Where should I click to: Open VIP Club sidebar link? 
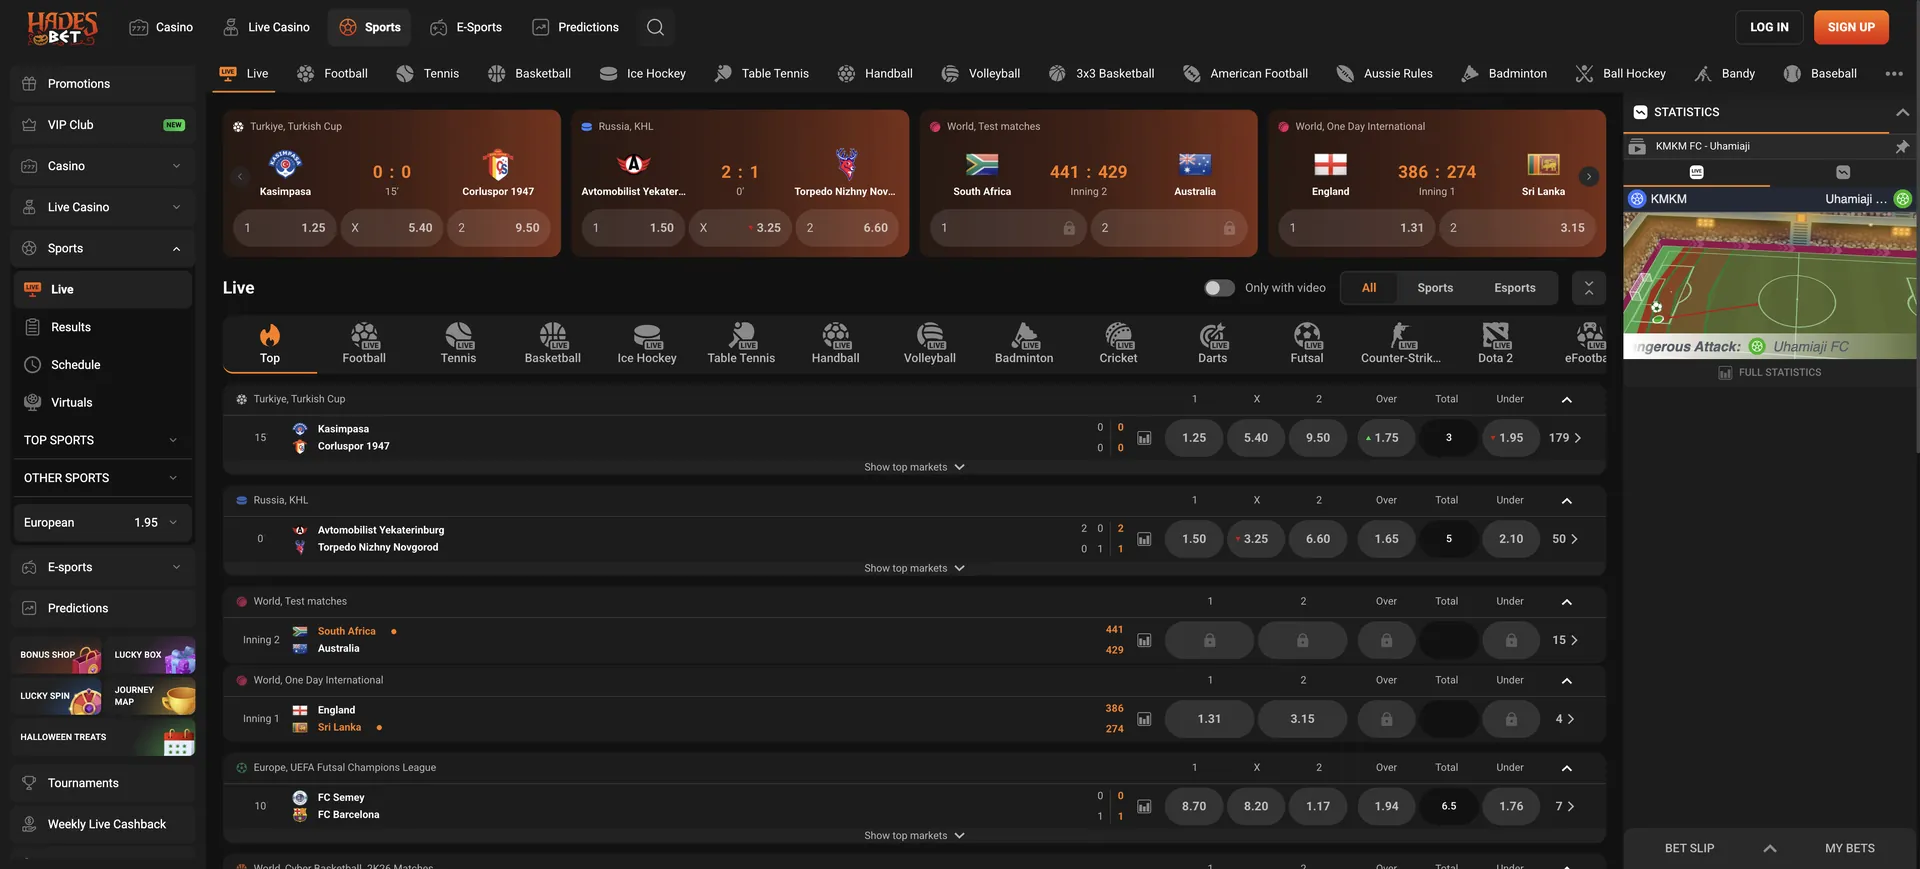click(x=102, y=125)
